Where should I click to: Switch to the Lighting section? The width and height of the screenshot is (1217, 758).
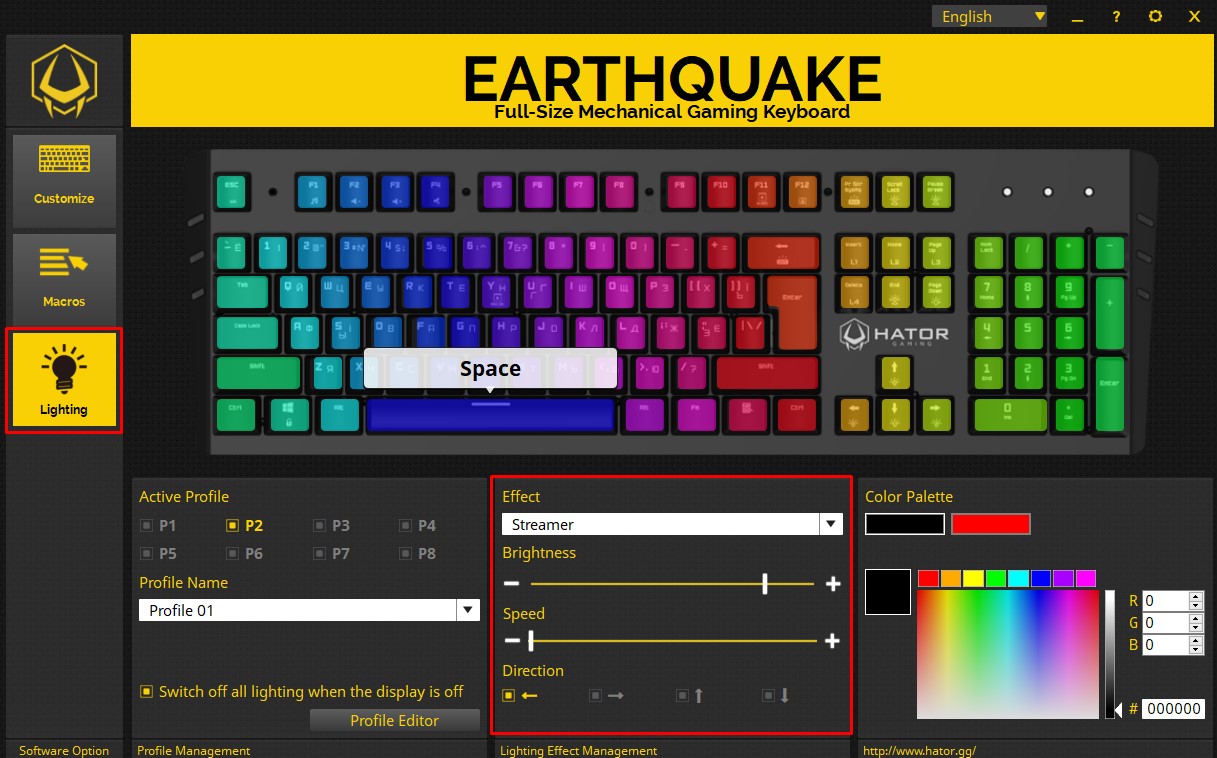[64, 380]
